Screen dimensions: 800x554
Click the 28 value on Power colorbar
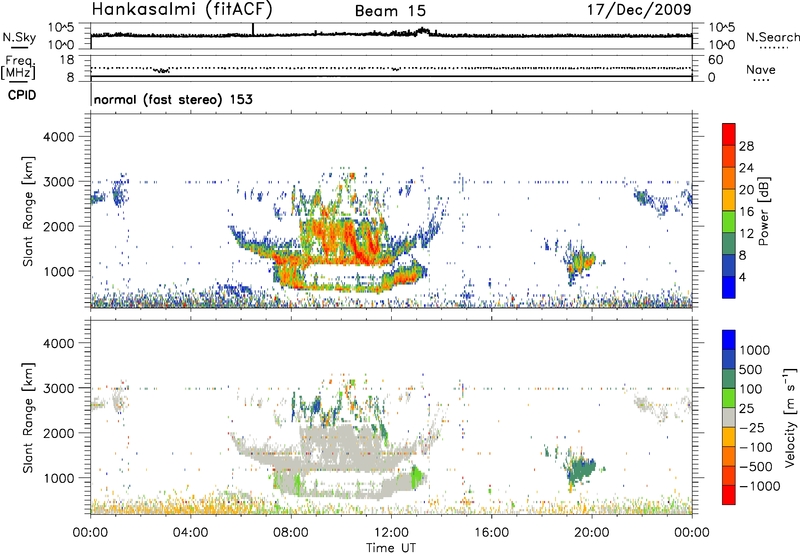click(x=746, y=146)
